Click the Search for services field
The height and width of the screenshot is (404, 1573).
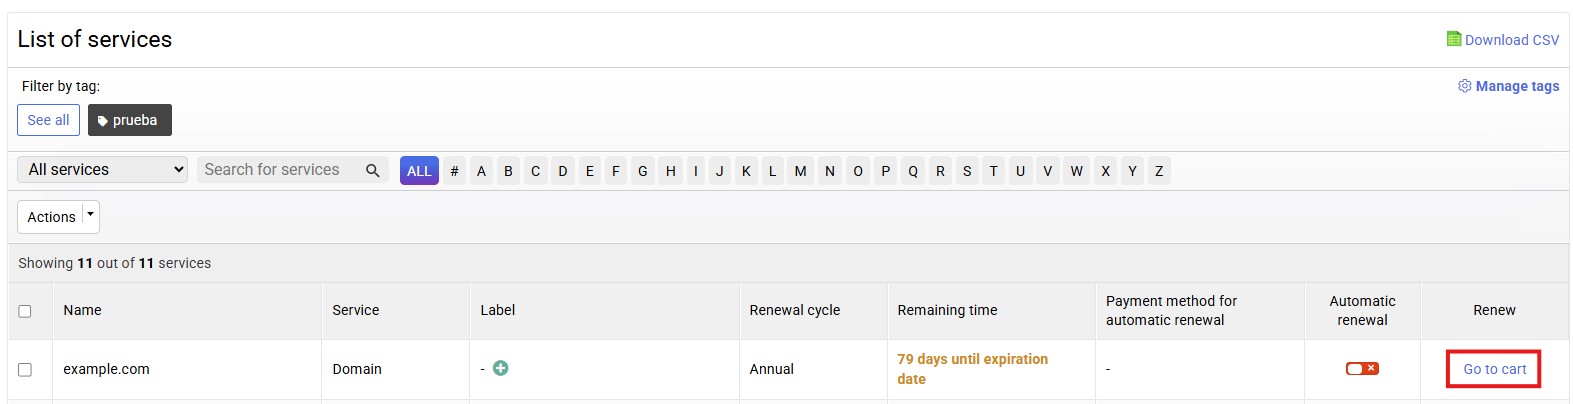pos(280,170)
